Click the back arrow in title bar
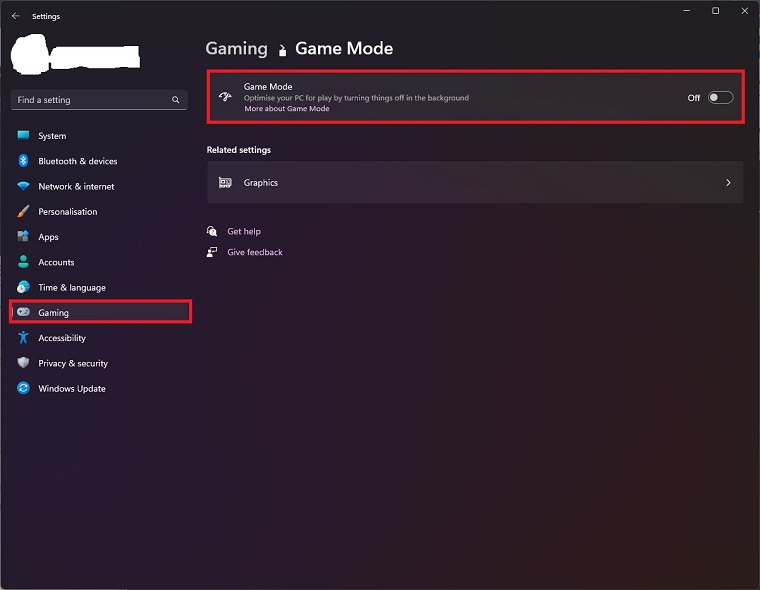The width and height of the screenshot is (760, 590). [15, 16]
